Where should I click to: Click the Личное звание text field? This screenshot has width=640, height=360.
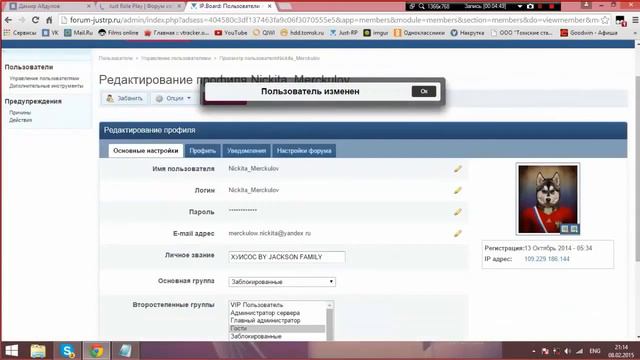click(287, 257)
